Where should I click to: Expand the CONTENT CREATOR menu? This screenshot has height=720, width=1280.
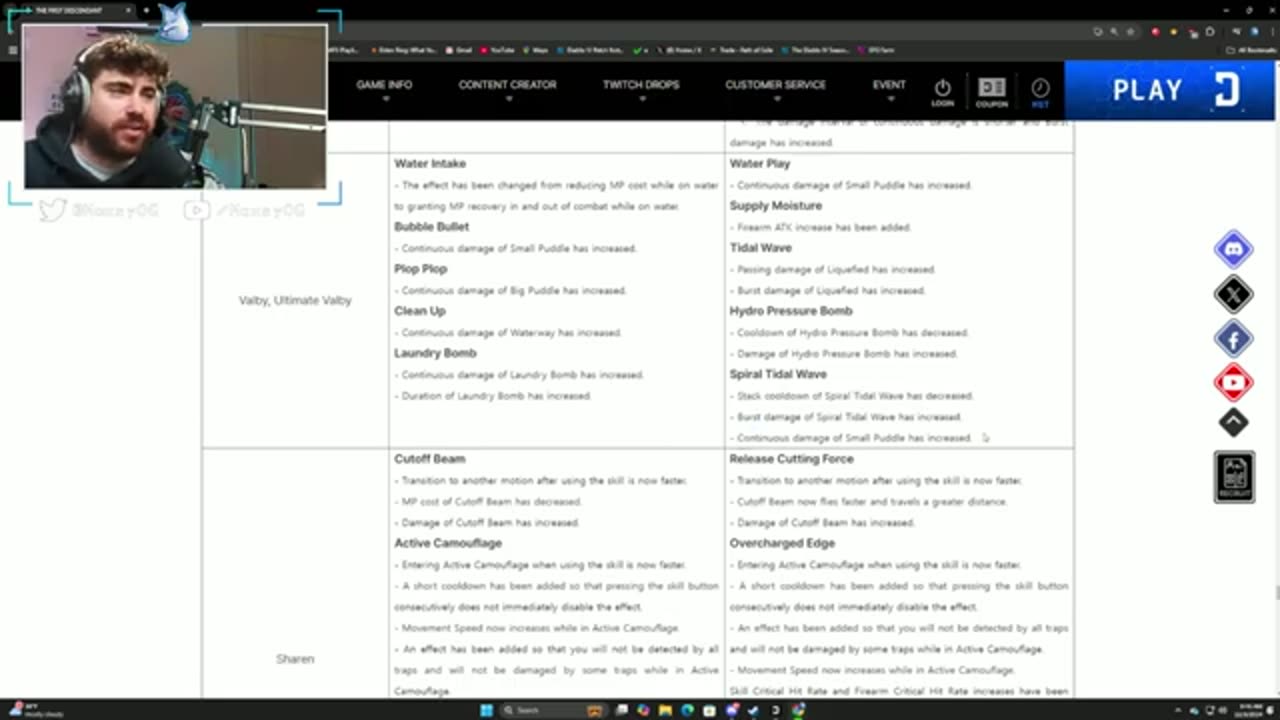[507, 85]
